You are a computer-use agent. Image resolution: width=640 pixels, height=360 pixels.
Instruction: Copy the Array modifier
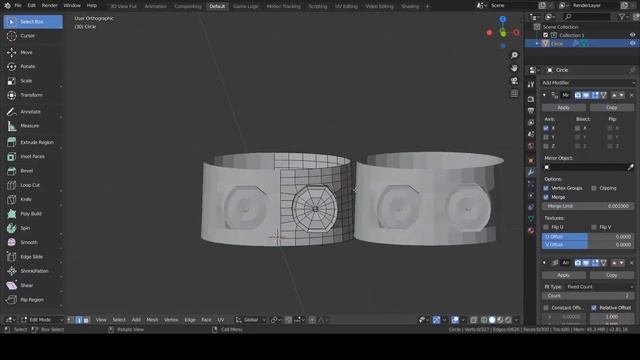click(612, 276)
